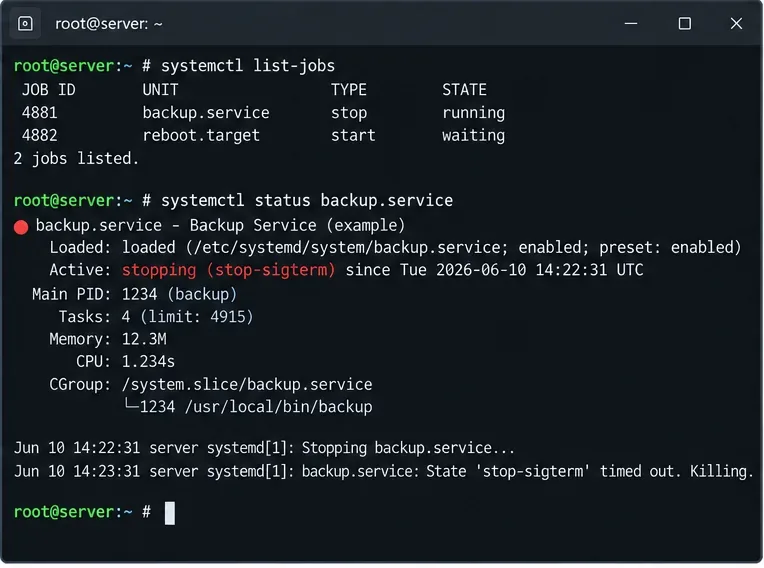Close the root@server terminal window
Image resolution: width=764 pixels, height=568 pixels.
pyautogui.click(x=736, y=23)
